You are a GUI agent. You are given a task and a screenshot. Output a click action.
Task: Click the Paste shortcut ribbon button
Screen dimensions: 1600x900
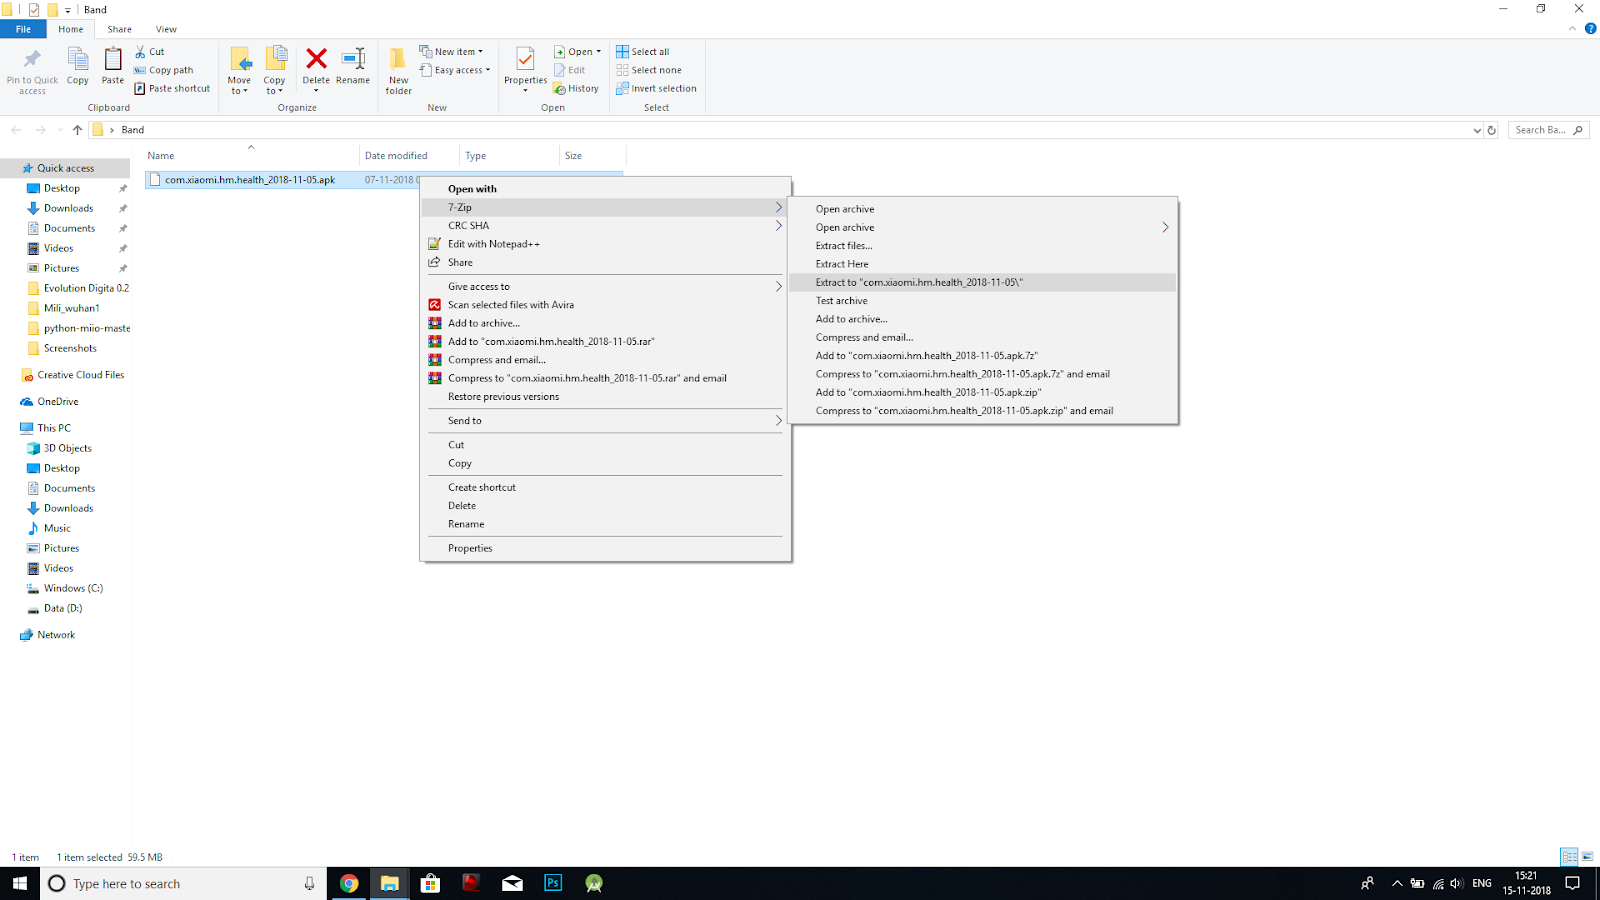tap(172, 88)
